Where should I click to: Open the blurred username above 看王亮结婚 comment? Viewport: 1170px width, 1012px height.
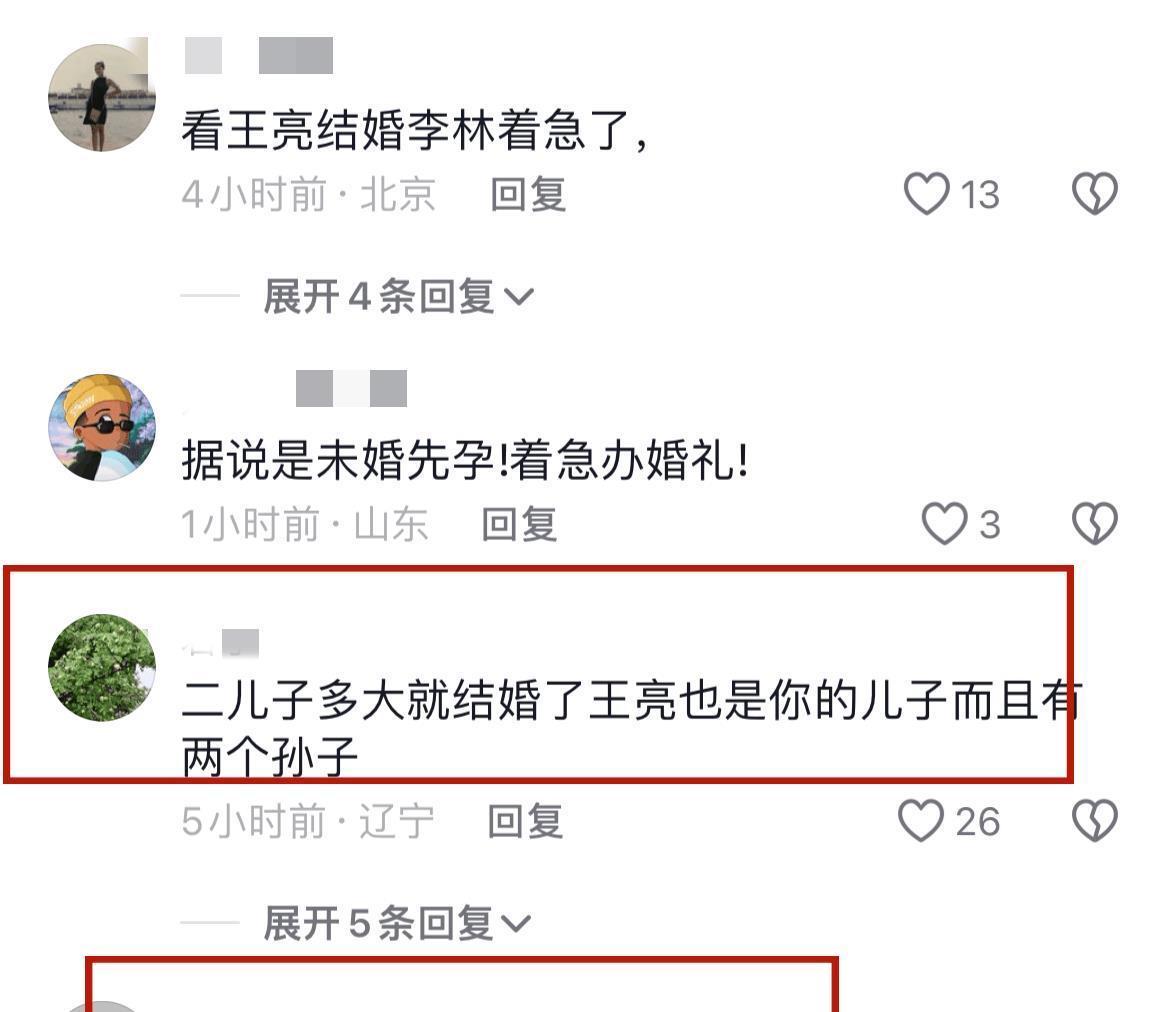click(x=259, y=55)
